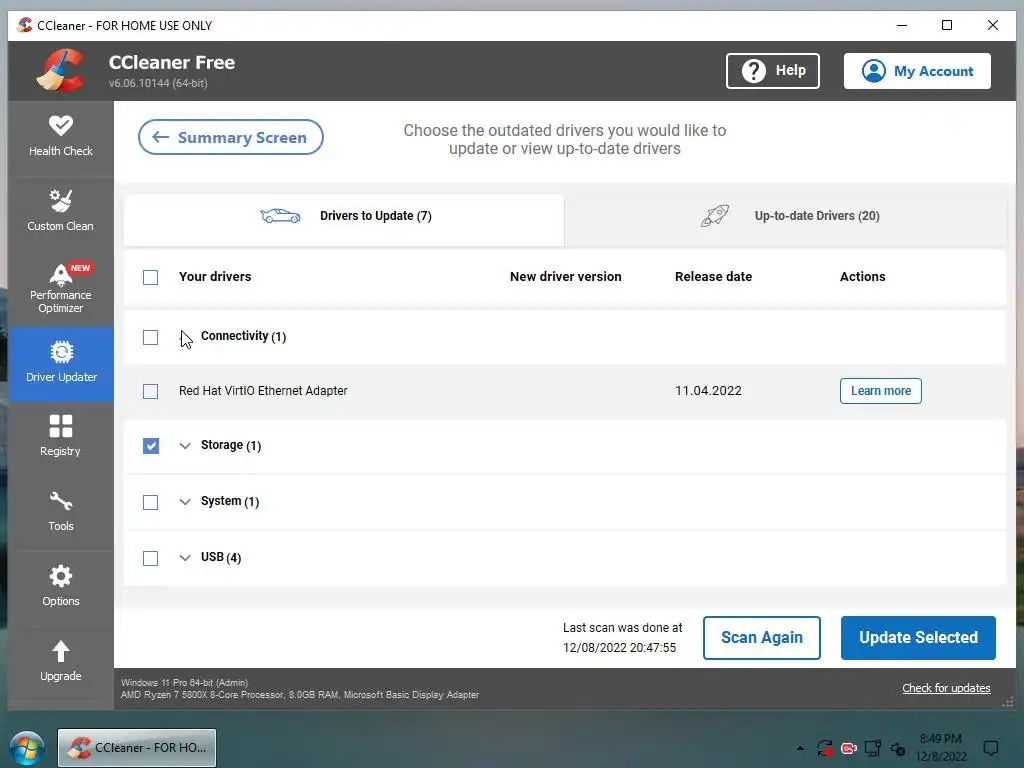Click the taskbar clock showing 8:49 PM
The width and height of the screenshot is (1024, 768).
(x=940, y=748)
